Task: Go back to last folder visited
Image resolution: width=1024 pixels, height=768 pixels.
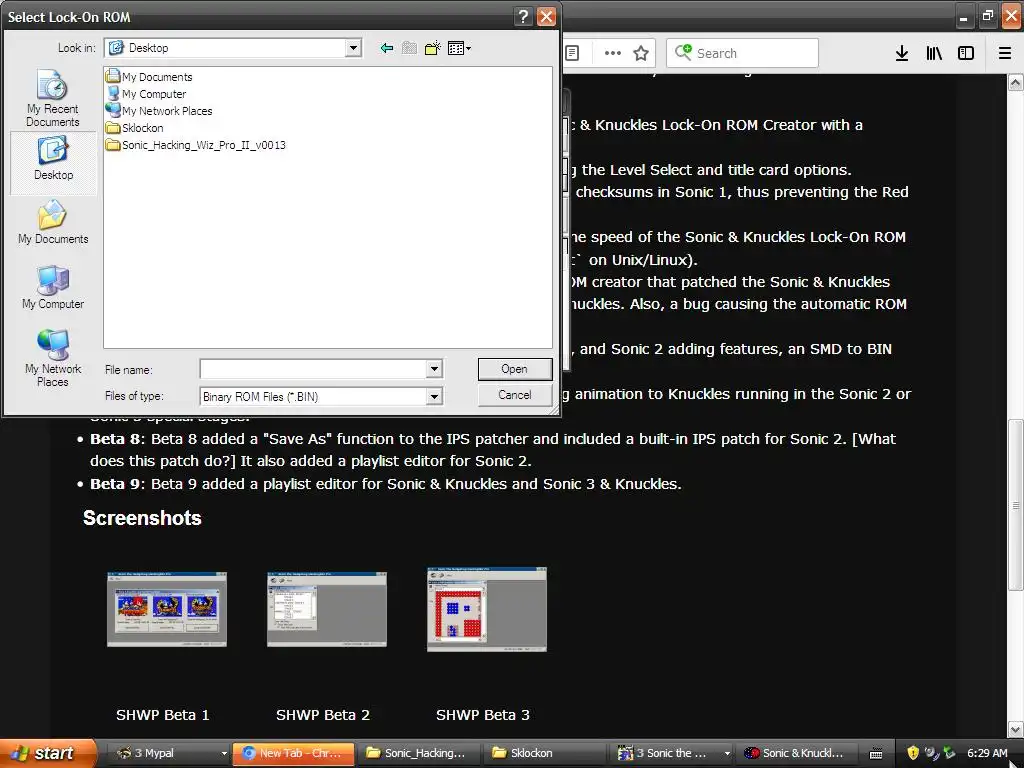Action: [x=387, y=48]
